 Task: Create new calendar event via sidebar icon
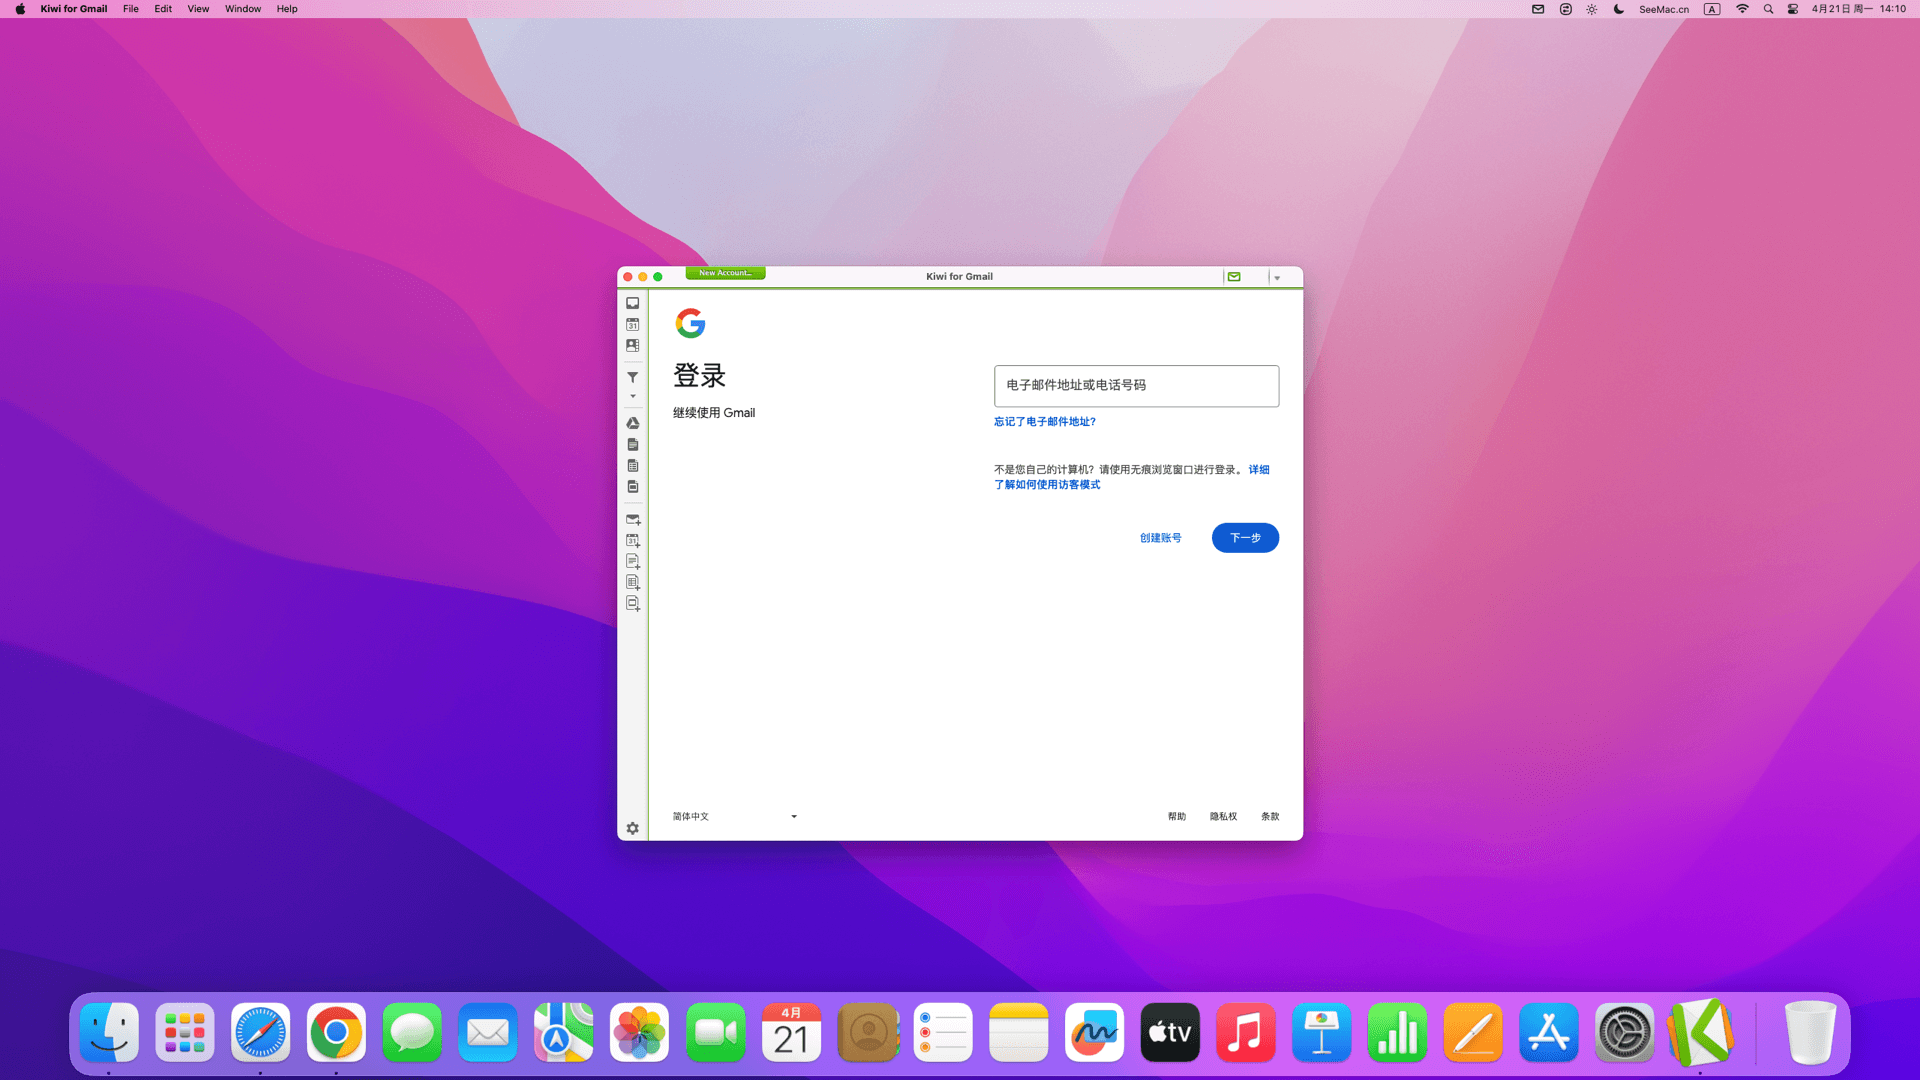click(x=633, y=540)
